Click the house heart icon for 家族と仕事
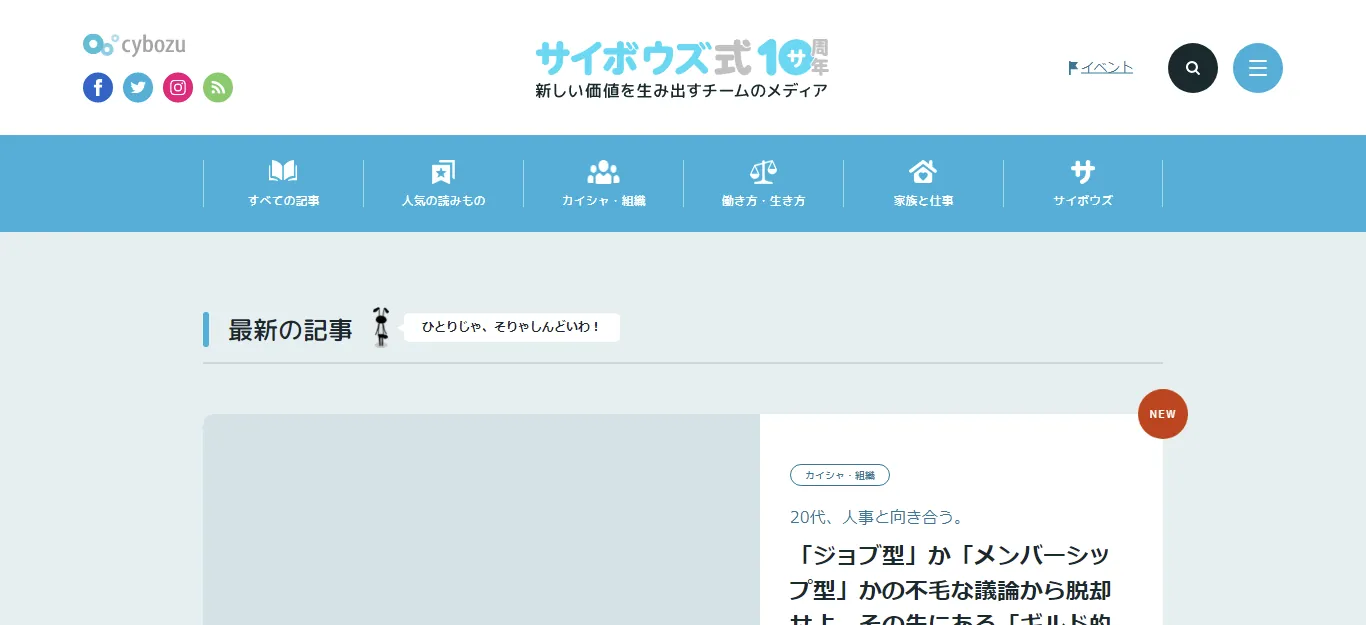1366x625 pixels. 923,171
